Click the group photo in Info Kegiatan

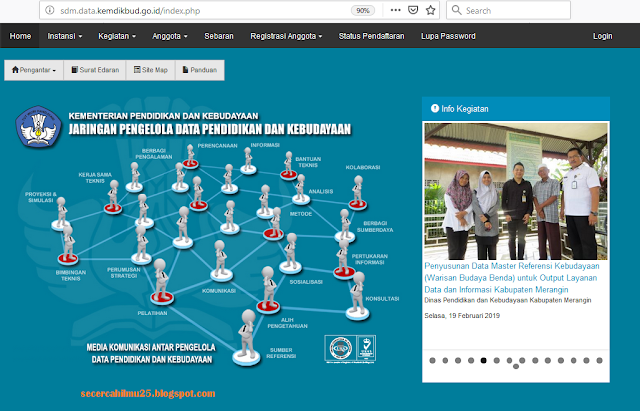[516, 191]
